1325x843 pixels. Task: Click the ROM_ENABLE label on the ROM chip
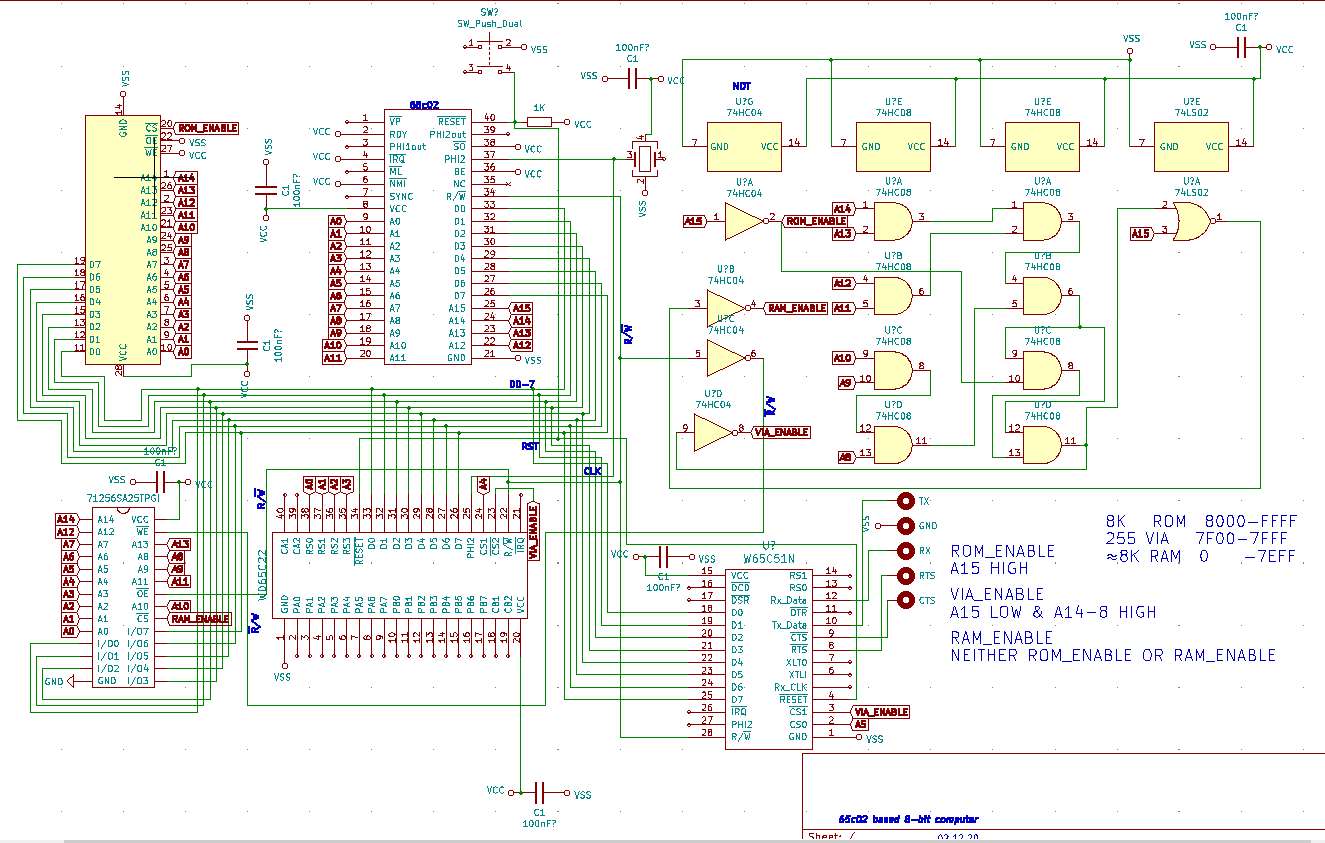click(x=207, y=128)
